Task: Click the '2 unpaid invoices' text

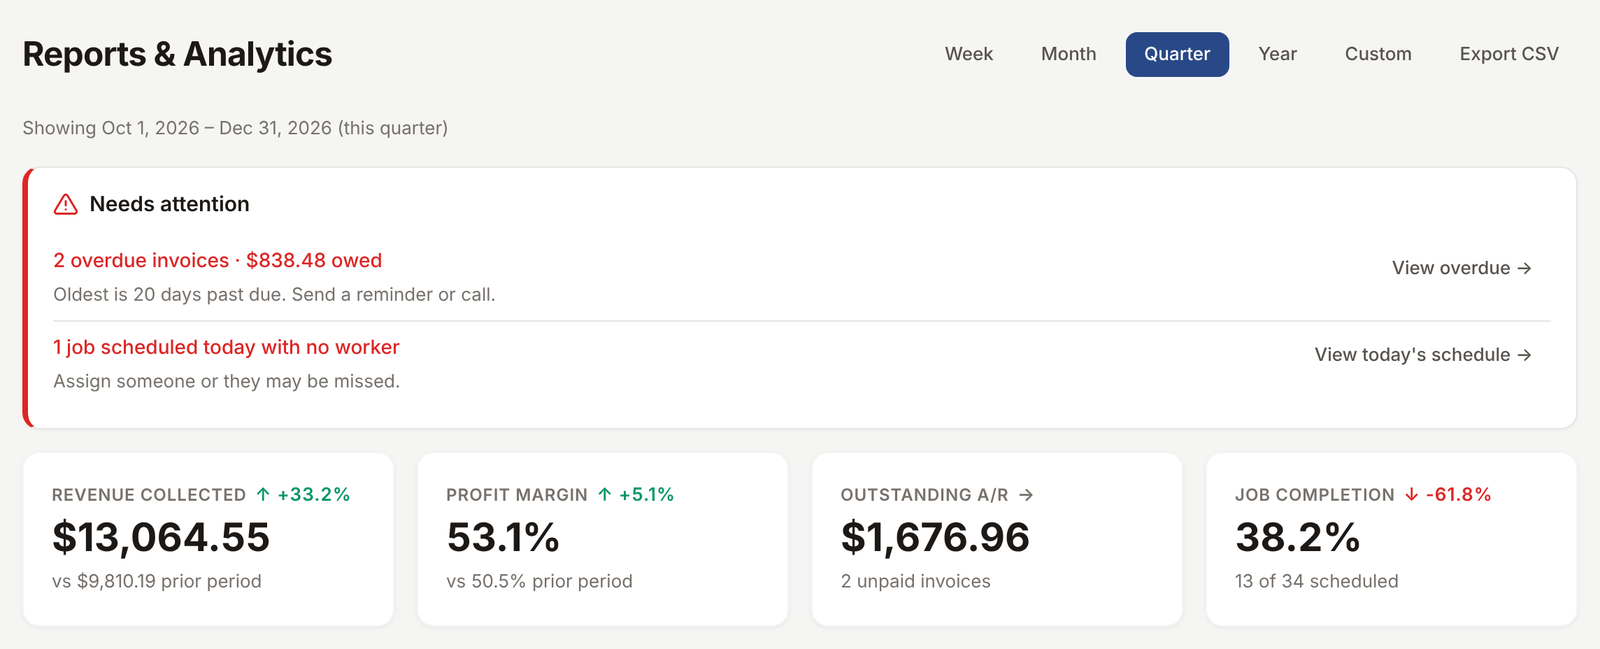Action: click(916, 581)
